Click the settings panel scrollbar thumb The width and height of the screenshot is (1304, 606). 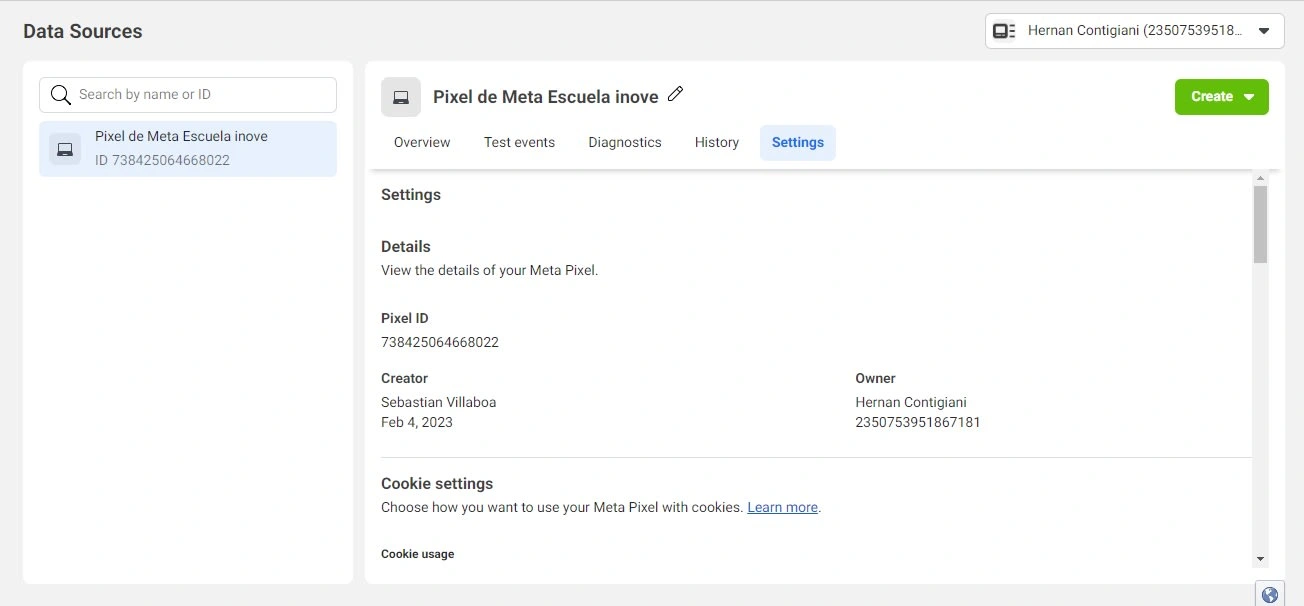(1260, 224)
